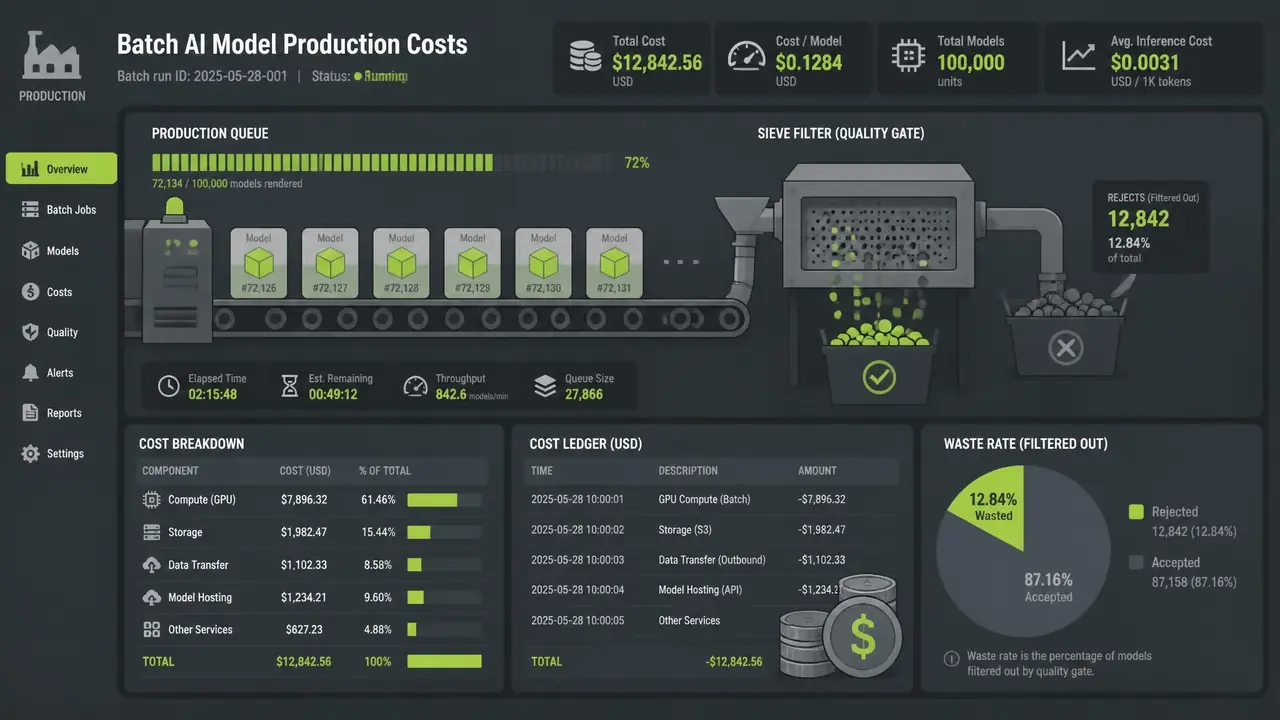
Task: Click the Throughput speedometer icon
Action: click(x=415, y=386)
